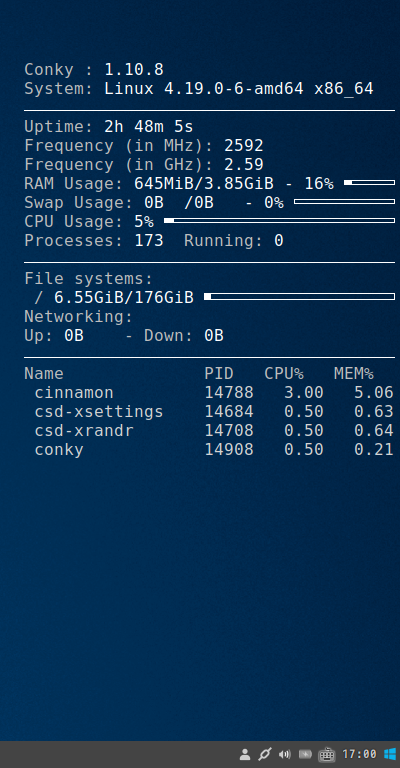Viewport: 400px width, 768px height.
Task: Click the Swap Usage label
Action: 78,202
